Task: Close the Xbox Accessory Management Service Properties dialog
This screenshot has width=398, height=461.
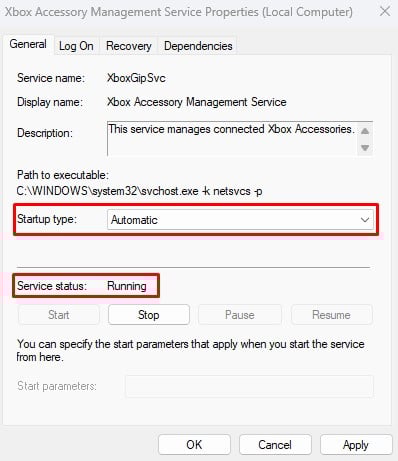Action: coord(385,12)
